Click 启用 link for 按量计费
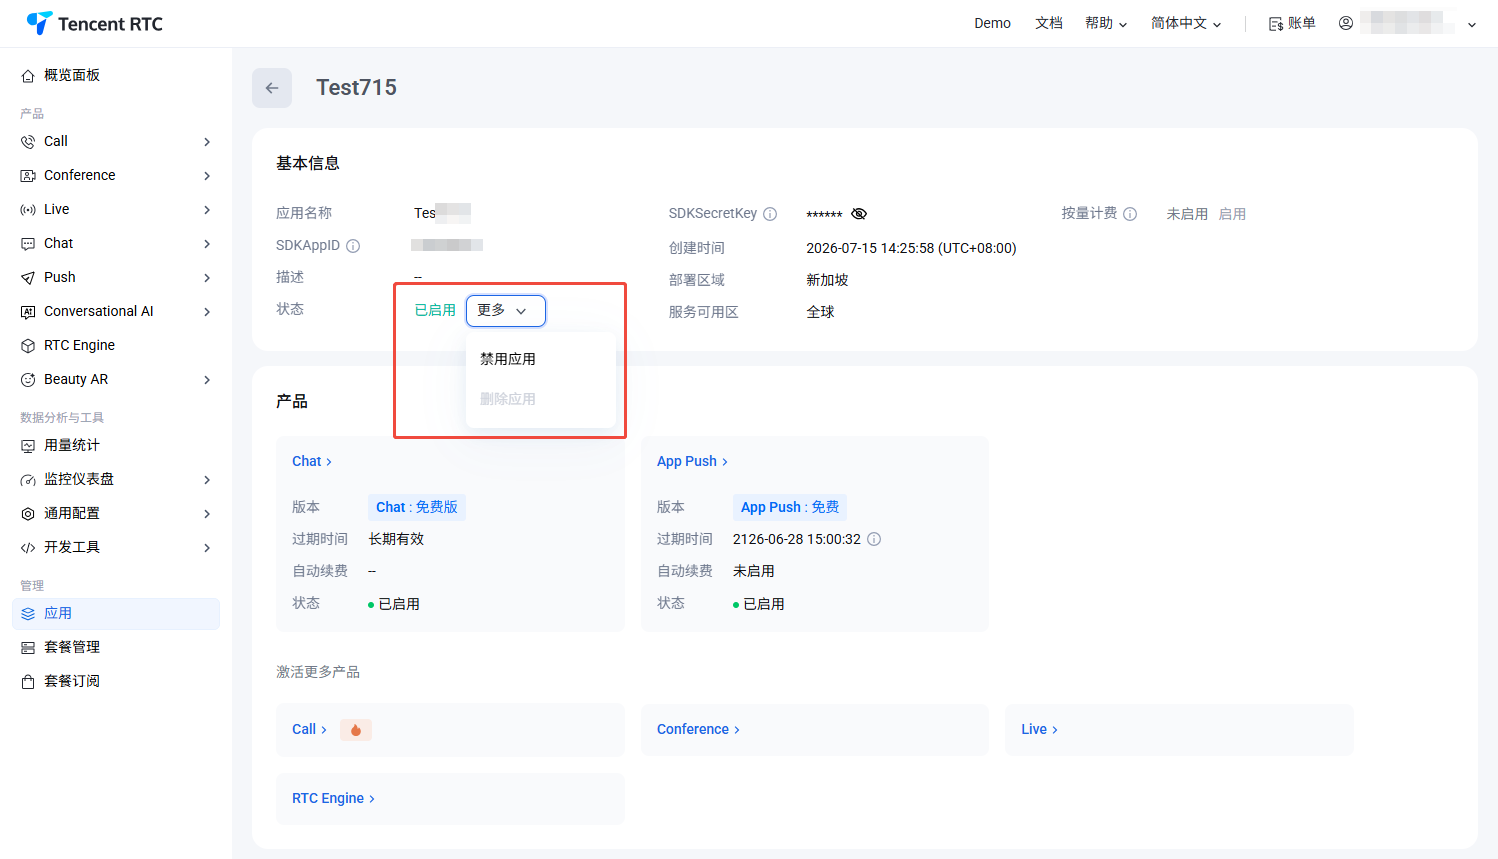Screen dimensions: 1498x859 click(x=1232, y=214)
